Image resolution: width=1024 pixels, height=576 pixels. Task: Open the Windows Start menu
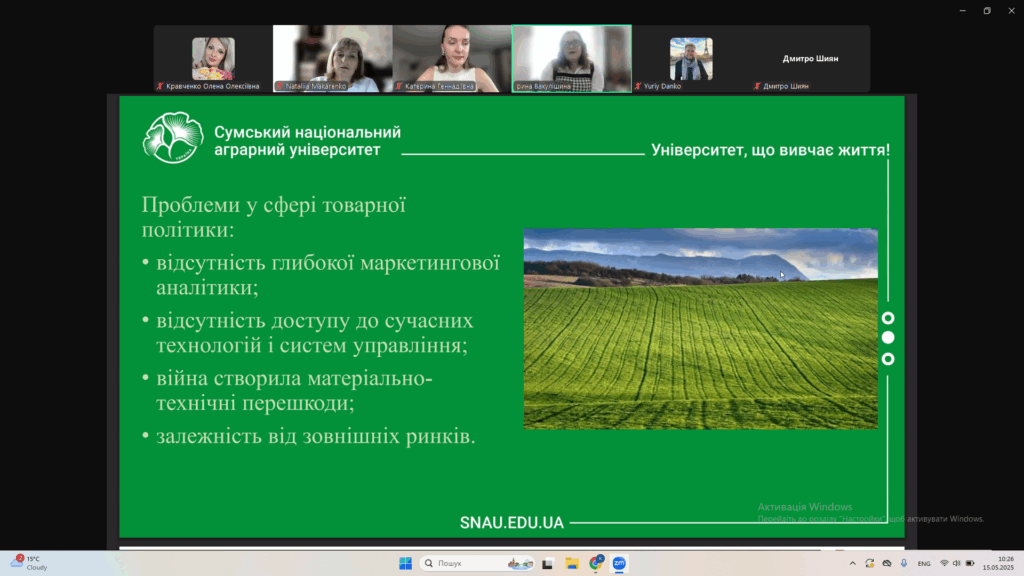click(405, 563)
